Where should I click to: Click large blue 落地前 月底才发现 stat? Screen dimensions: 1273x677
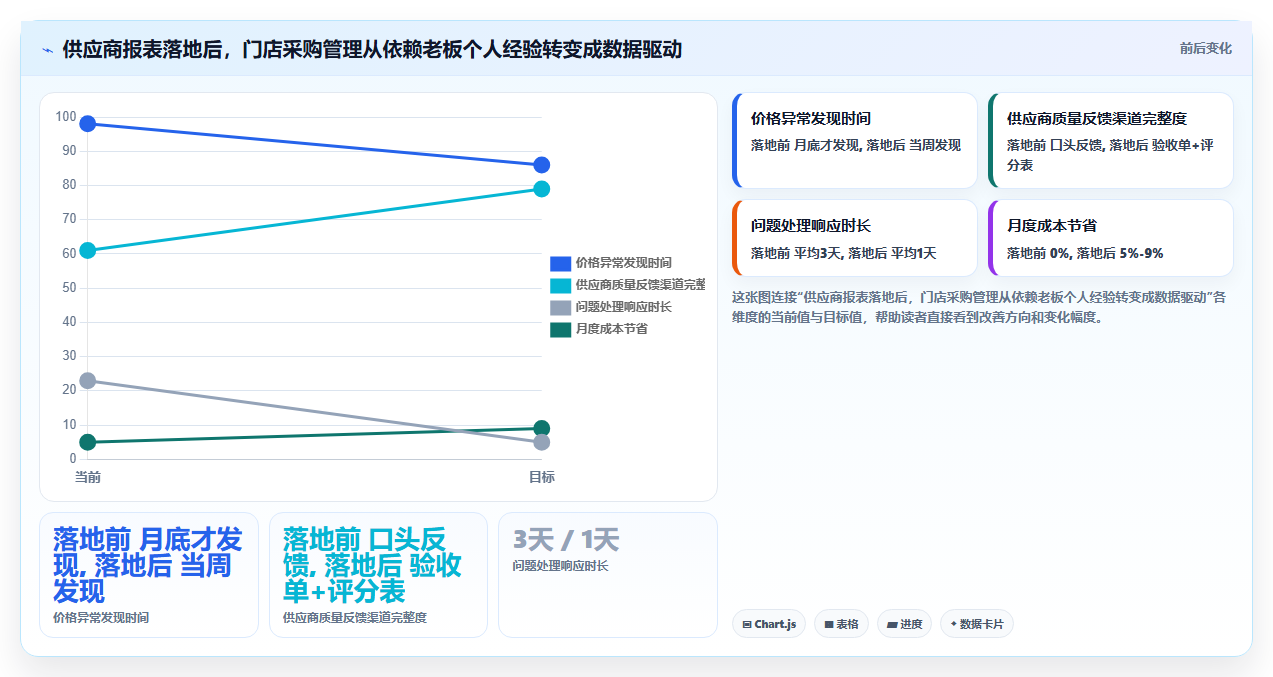click(x=148, y=565)
